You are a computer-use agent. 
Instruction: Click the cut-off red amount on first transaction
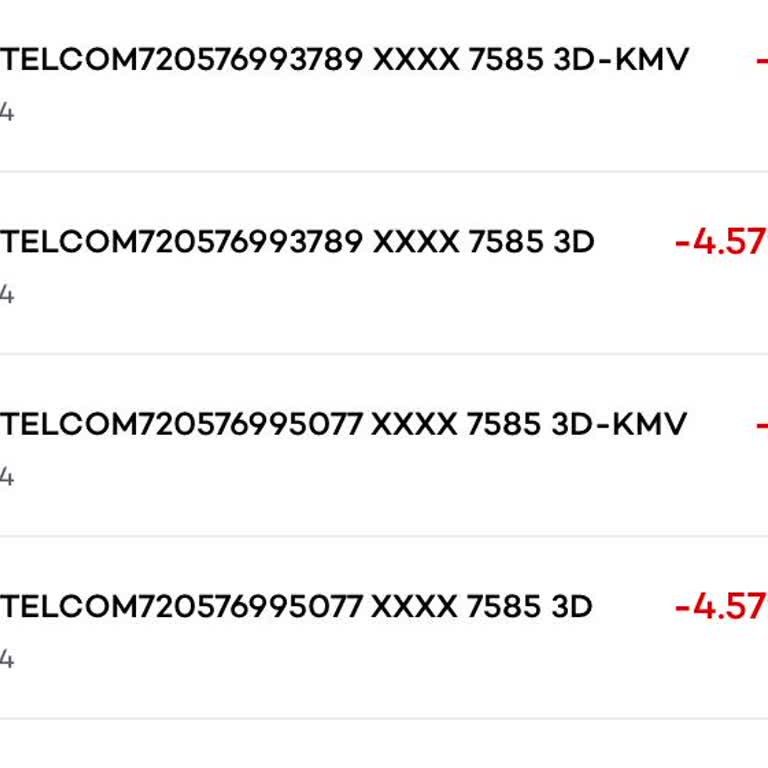(762, 60)
